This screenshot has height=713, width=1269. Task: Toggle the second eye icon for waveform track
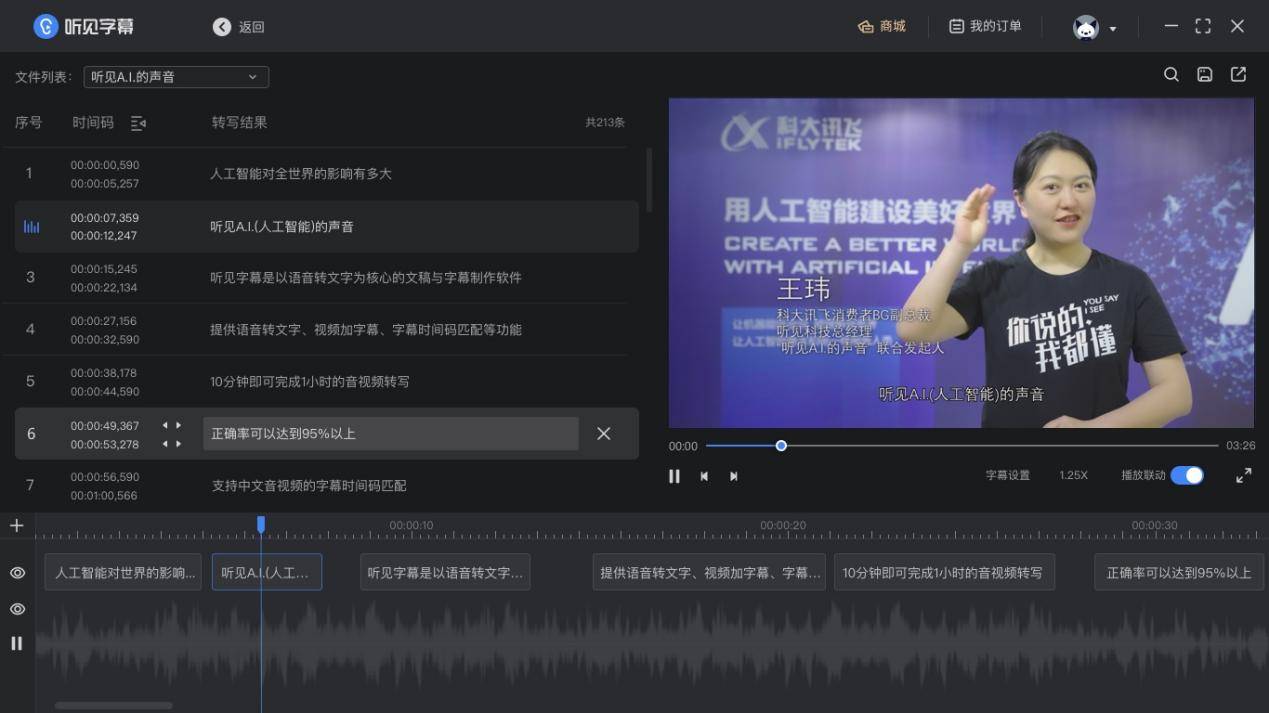coord(16,608)
